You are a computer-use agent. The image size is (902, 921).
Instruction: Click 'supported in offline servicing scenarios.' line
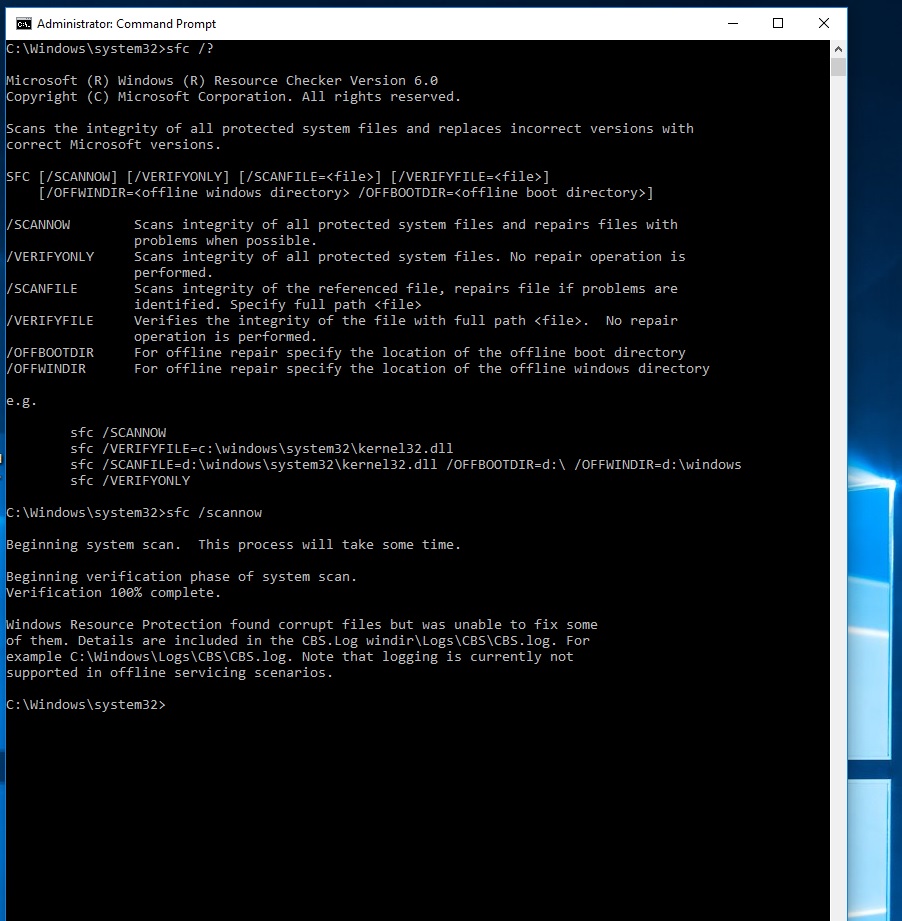click(170, 673)
